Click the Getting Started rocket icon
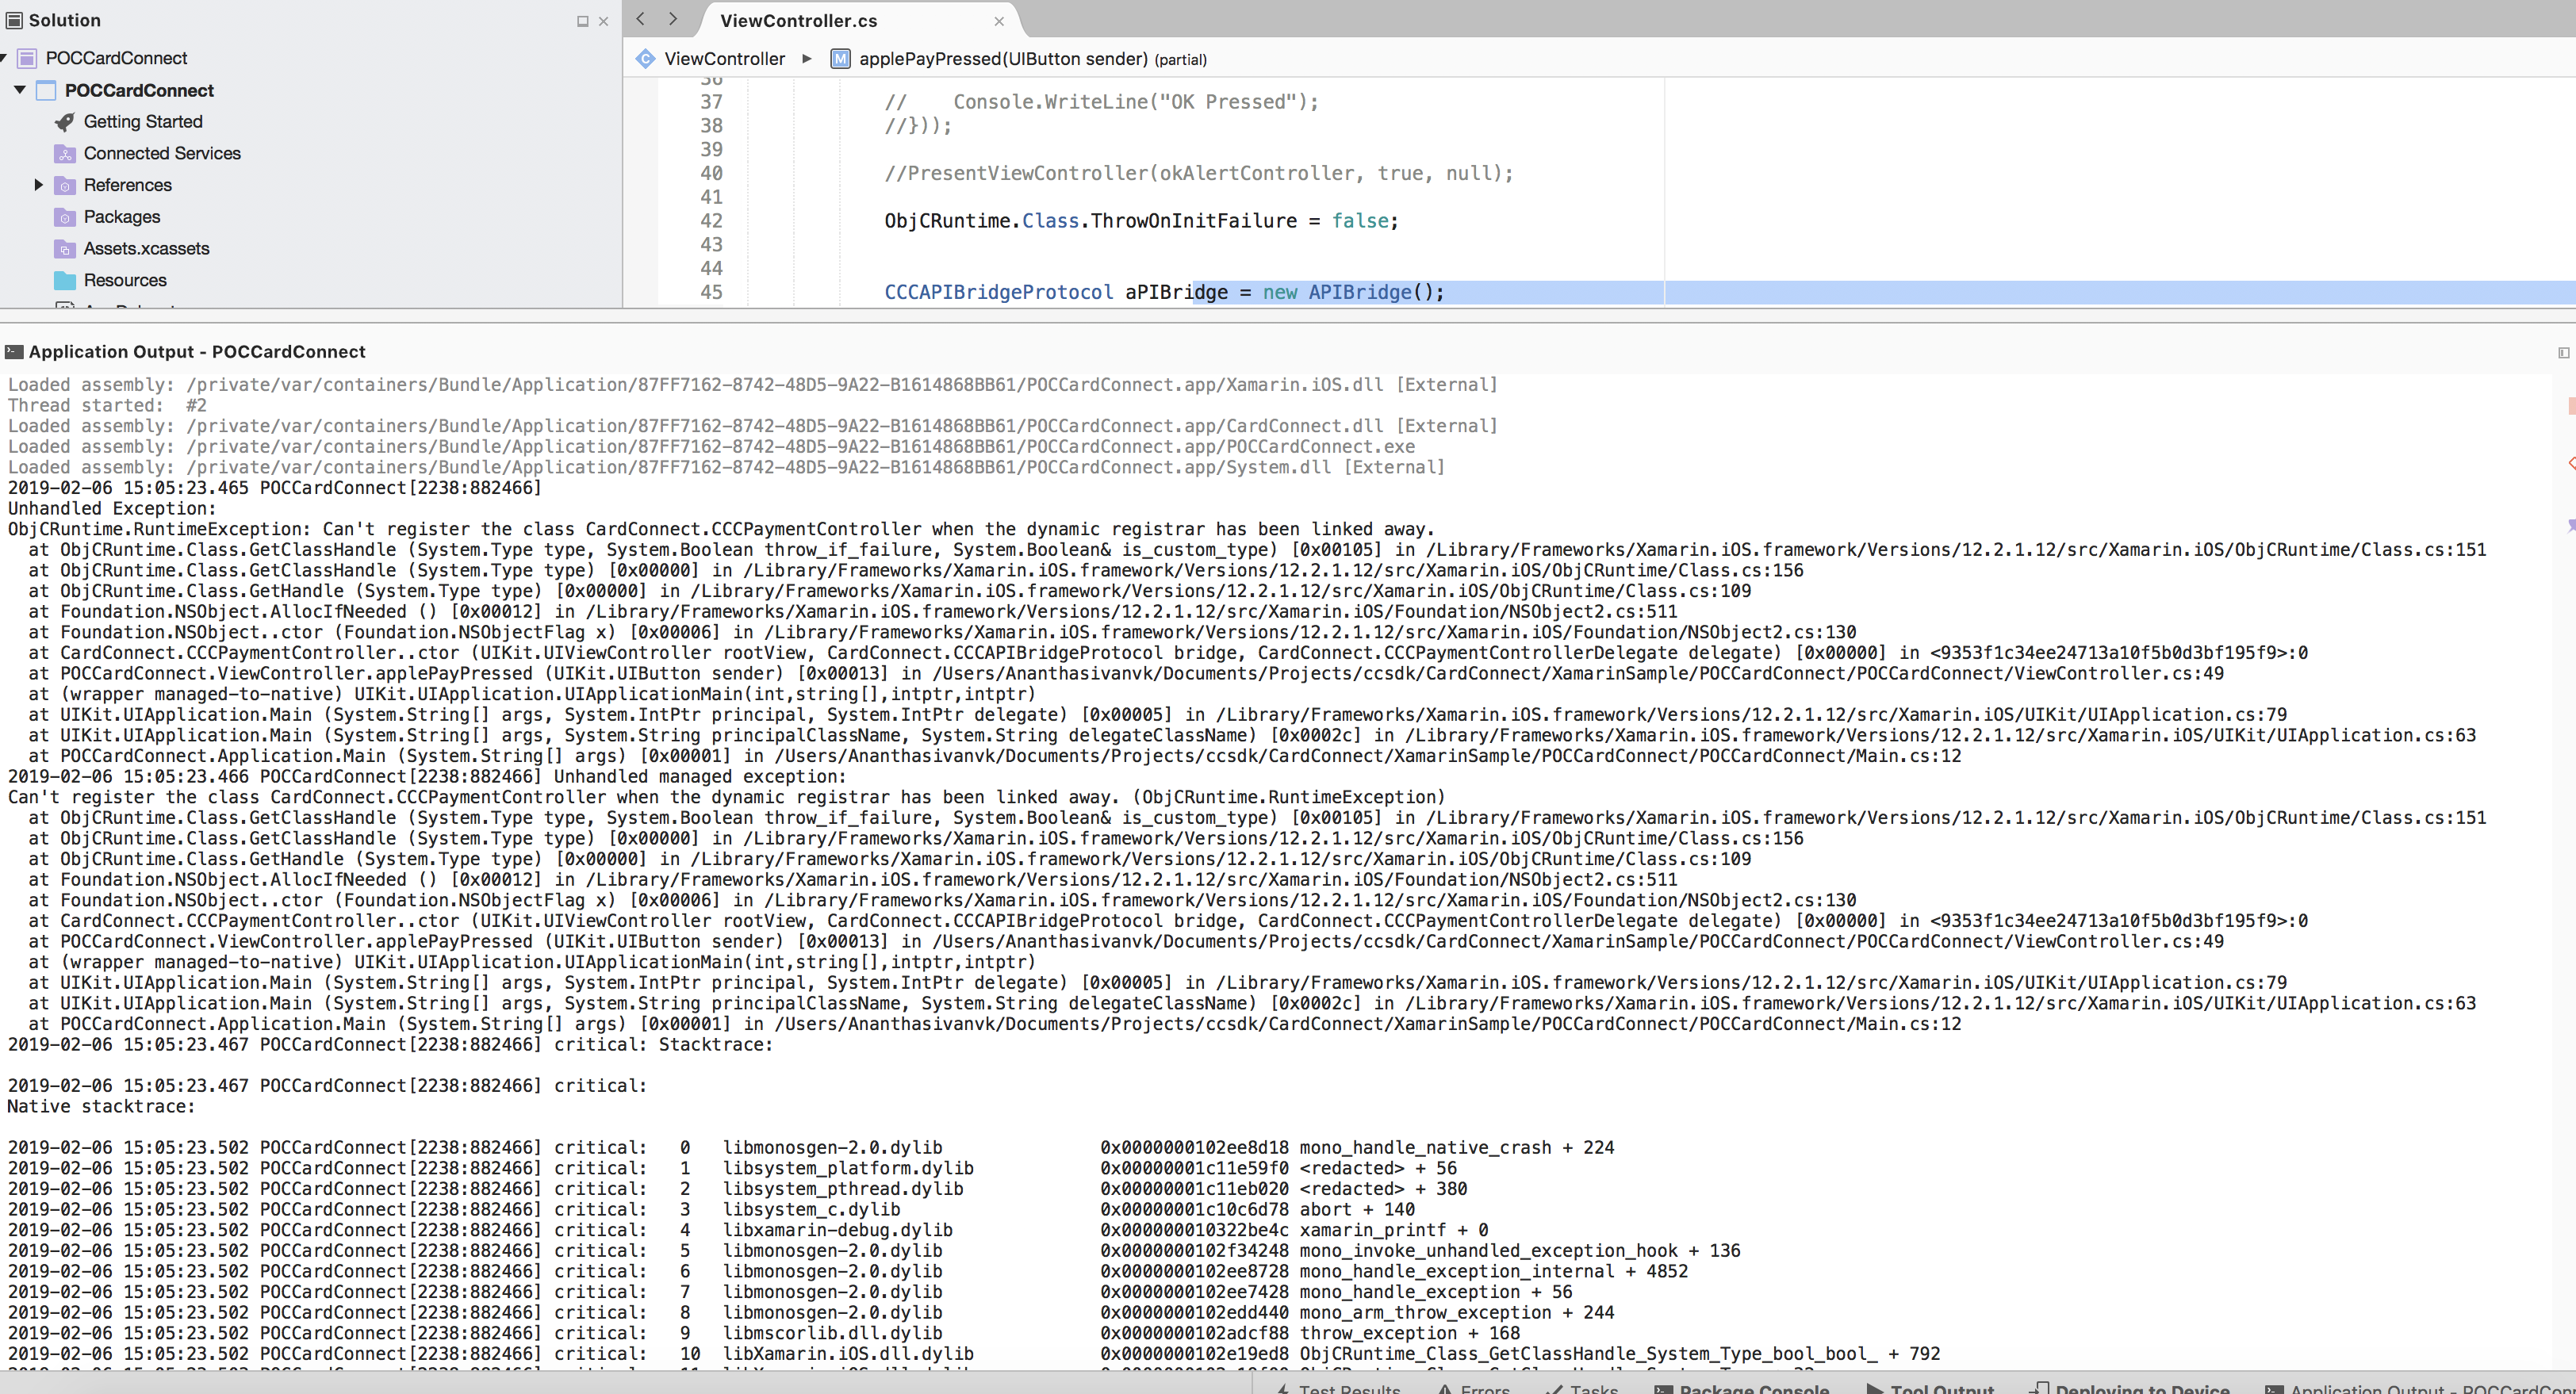 coord(65,122)
